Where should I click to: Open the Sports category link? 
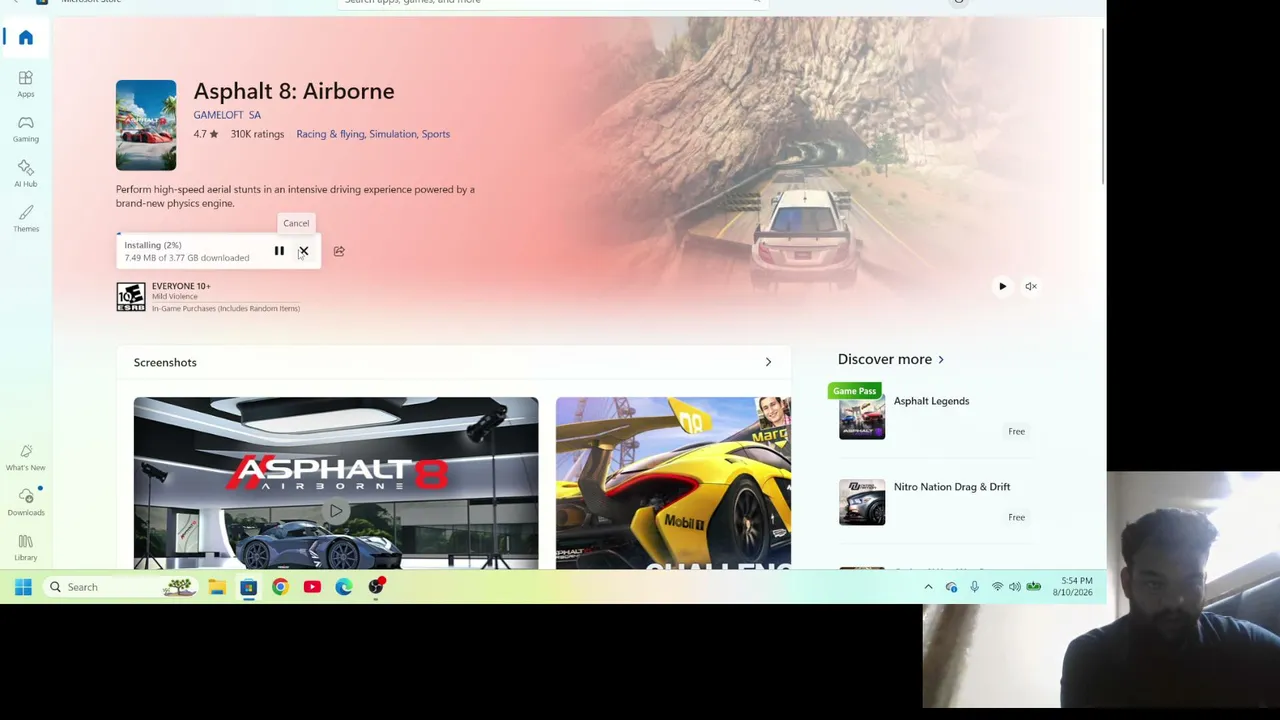[436, 134]
